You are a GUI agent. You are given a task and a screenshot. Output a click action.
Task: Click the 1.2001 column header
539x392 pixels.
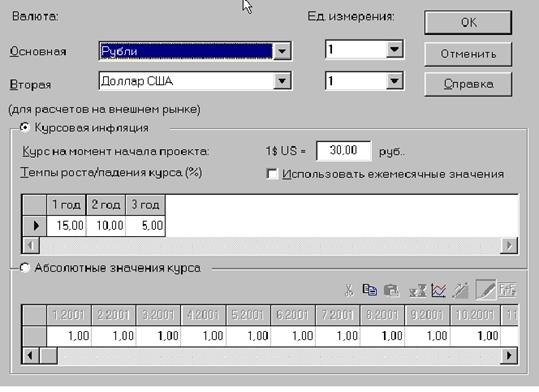[x=69, y=315]
